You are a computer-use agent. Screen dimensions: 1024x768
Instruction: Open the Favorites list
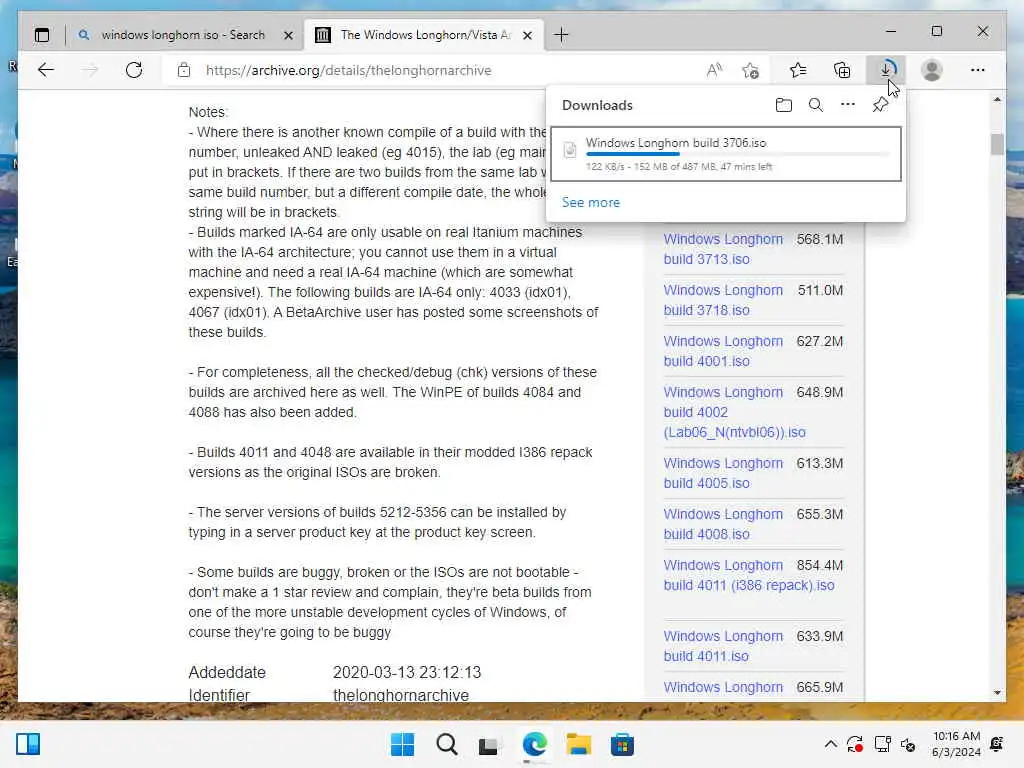coord(798,70)
